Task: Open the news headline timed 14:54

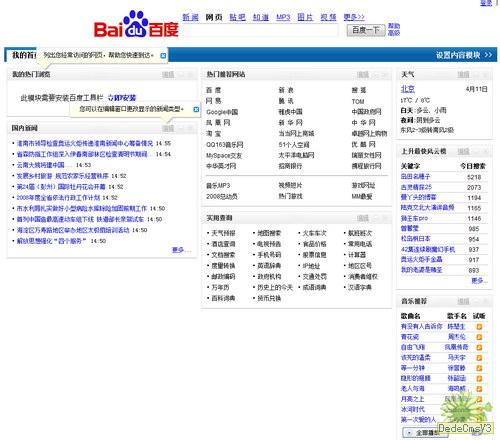Action: tap(84, 154)
